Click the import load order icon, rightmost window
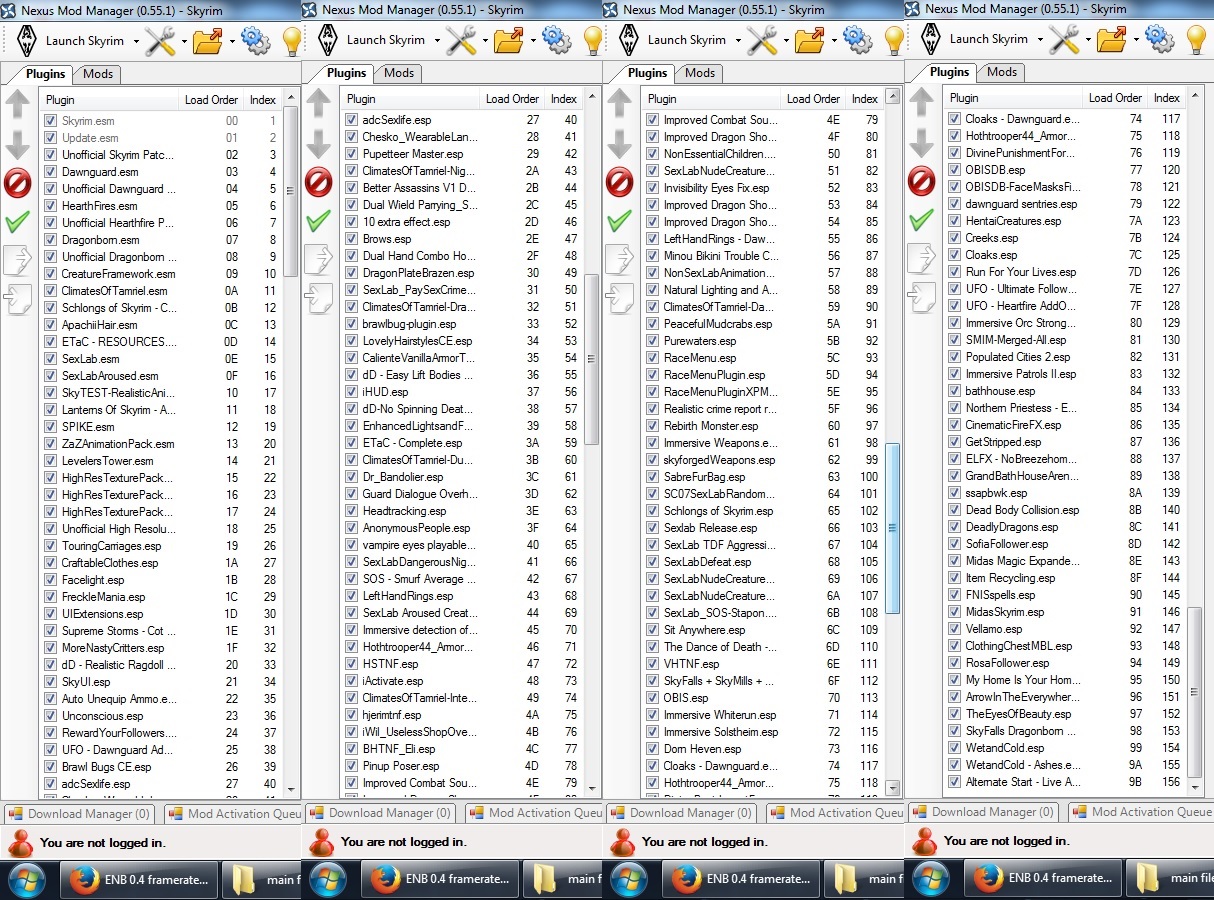 [922, 297]
